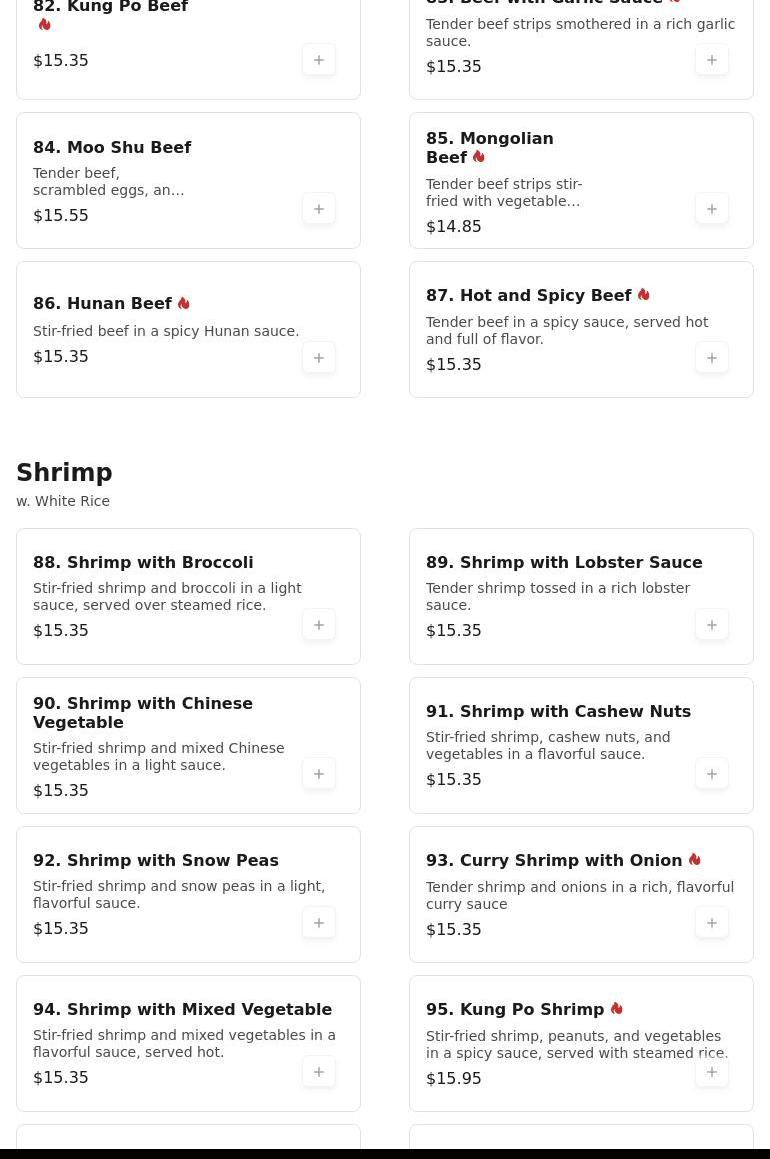Click the Kung Po Shrimp $15.95 price
The image size is (770, 1159).
pyautogui.click(x=453, y=1078)
